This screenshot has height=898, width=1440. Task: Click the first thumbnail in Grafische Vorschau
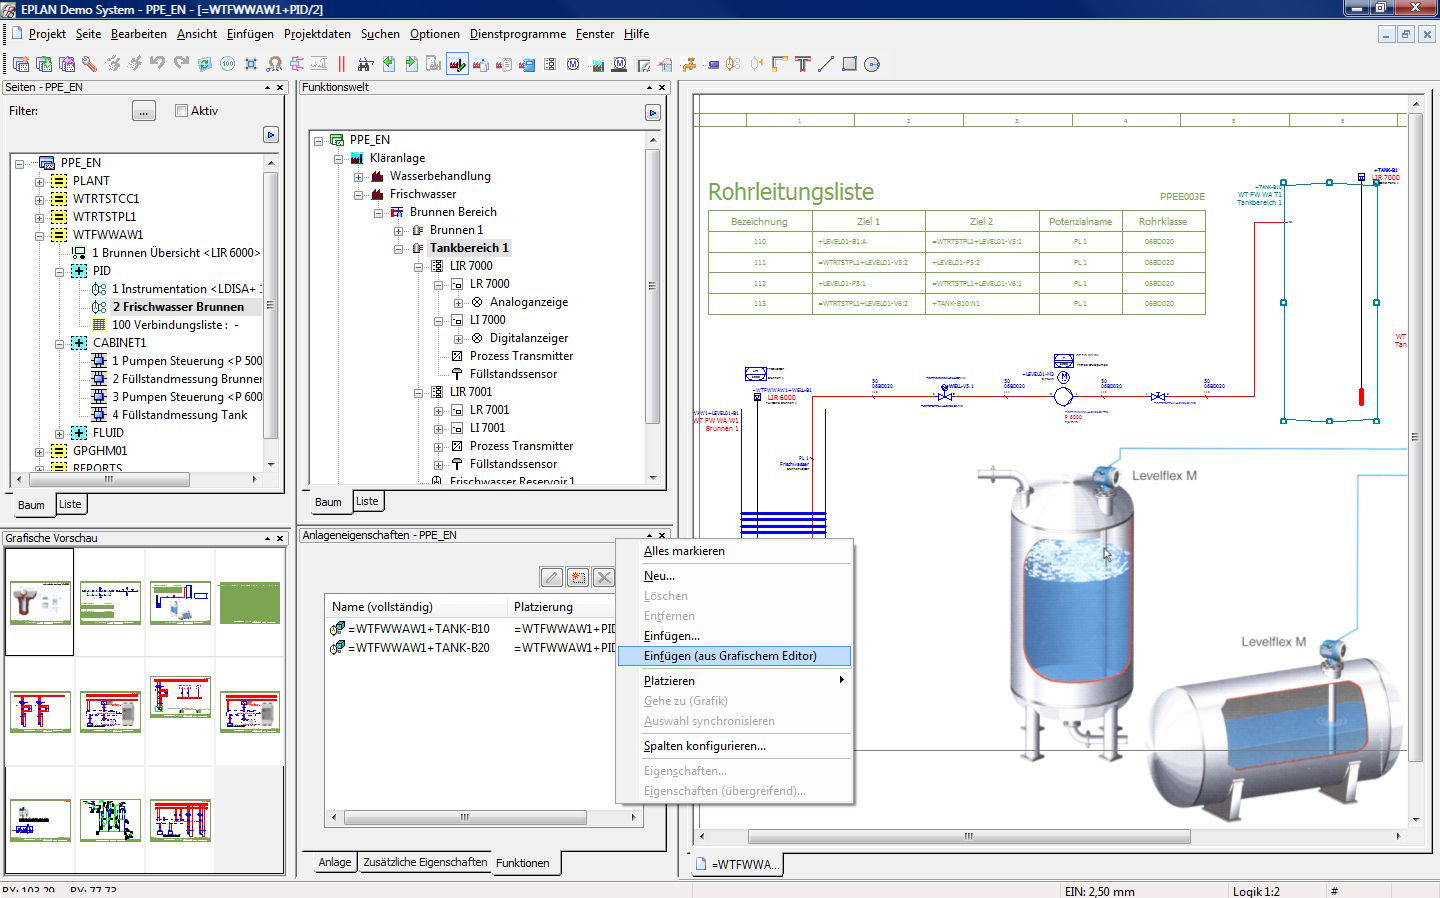[40, 602]
